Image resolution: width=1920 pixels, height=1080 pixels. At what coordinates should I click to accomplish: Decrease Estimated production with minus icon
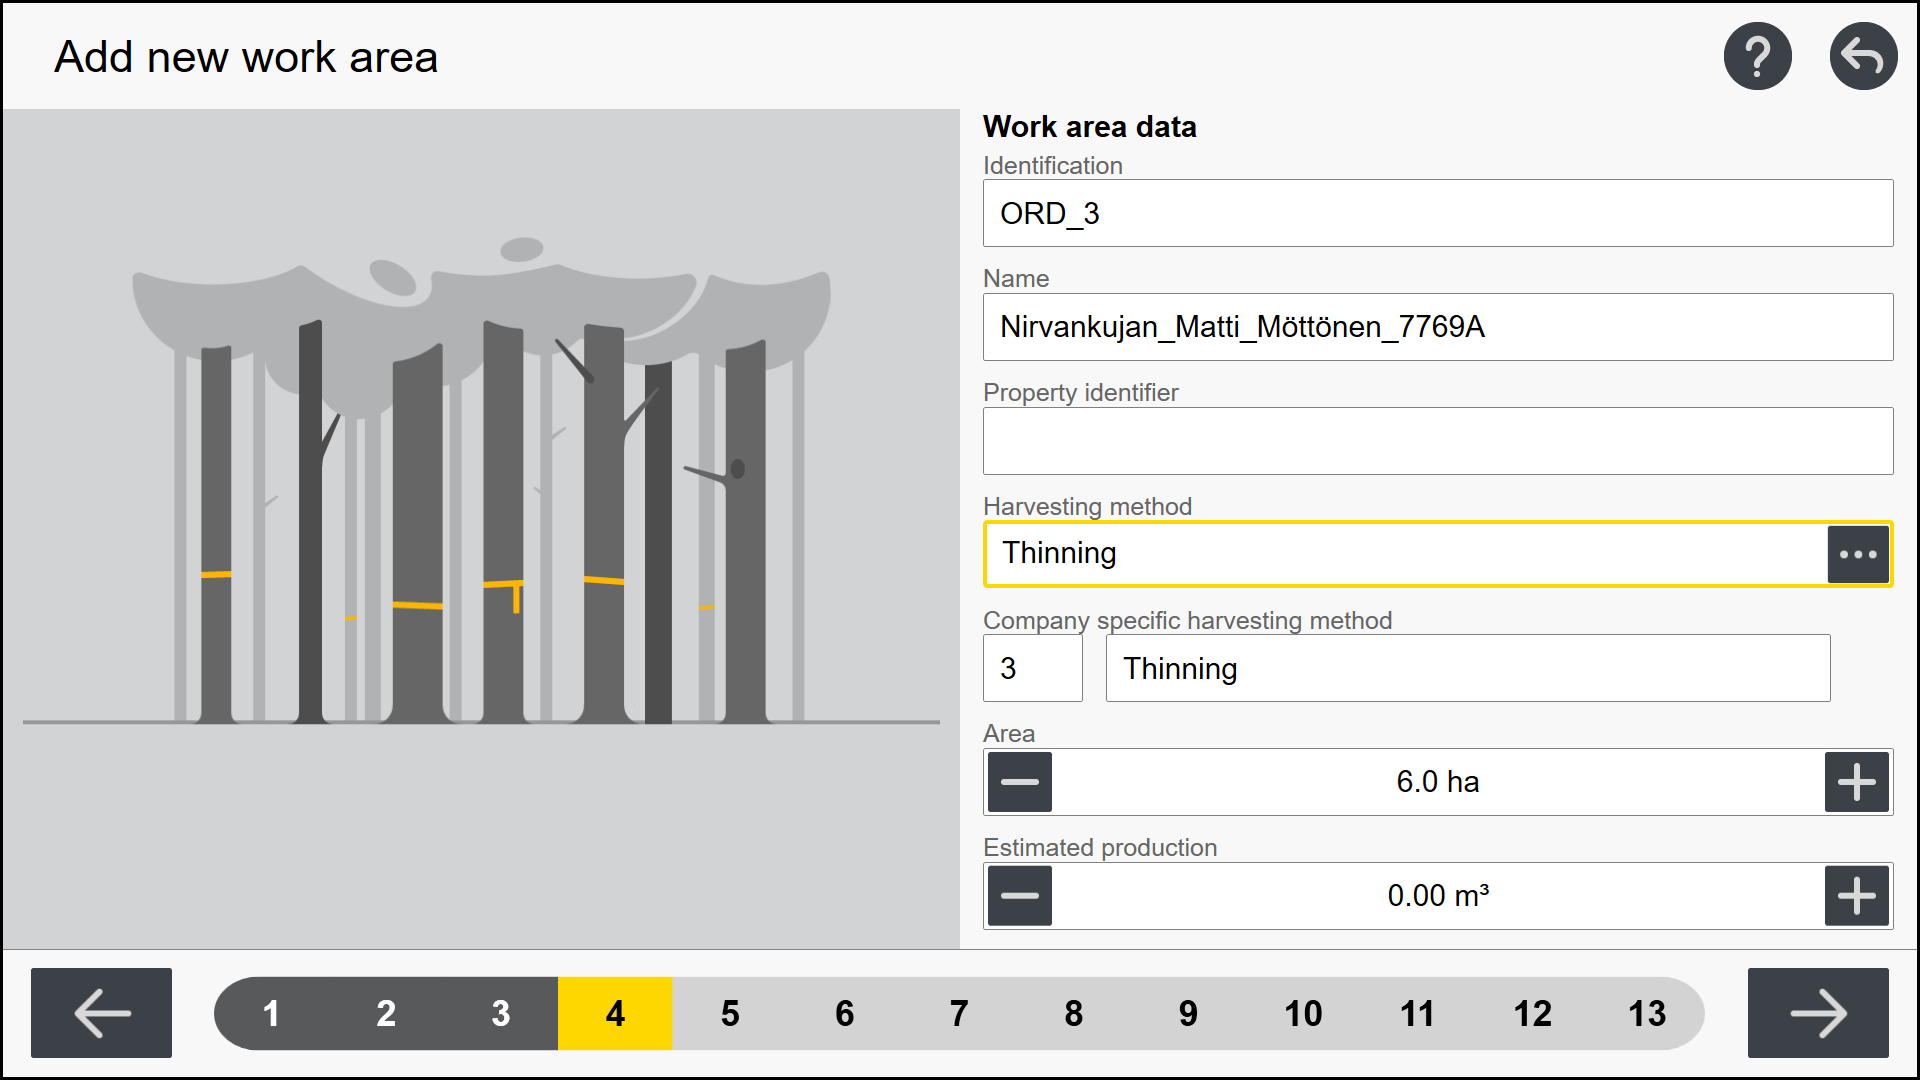point(1019,896)
